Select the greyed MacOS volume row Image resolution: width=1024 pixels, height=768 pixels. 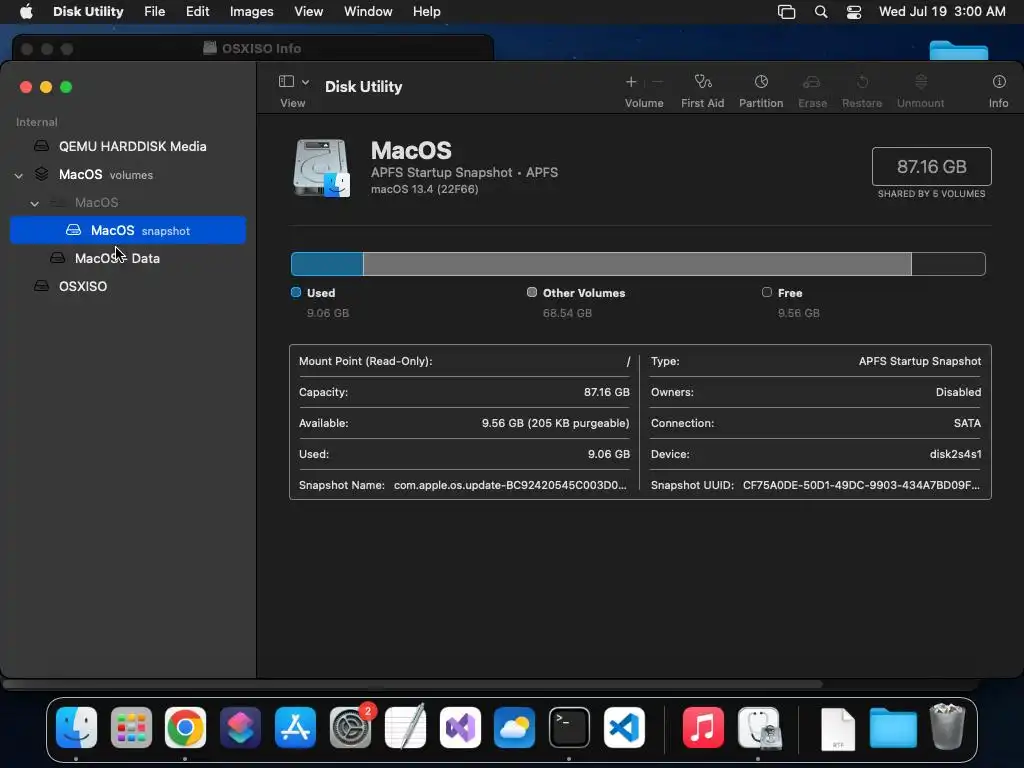click(x=127, y=202)
